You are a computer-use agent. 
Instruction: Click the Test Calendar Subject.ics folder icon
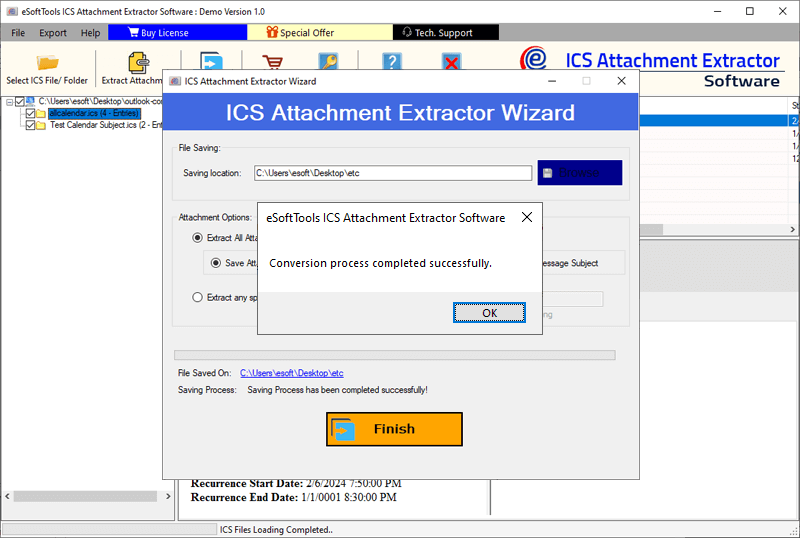click(41, 125)
